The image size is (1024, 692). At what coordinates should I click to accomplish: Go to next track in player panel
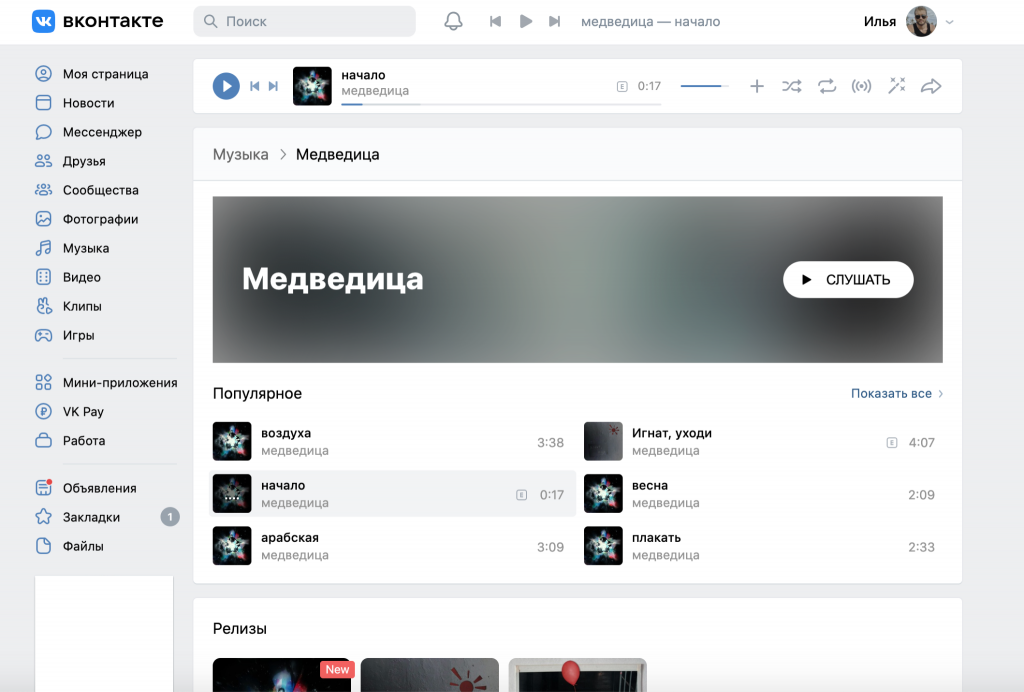point(274,86)
